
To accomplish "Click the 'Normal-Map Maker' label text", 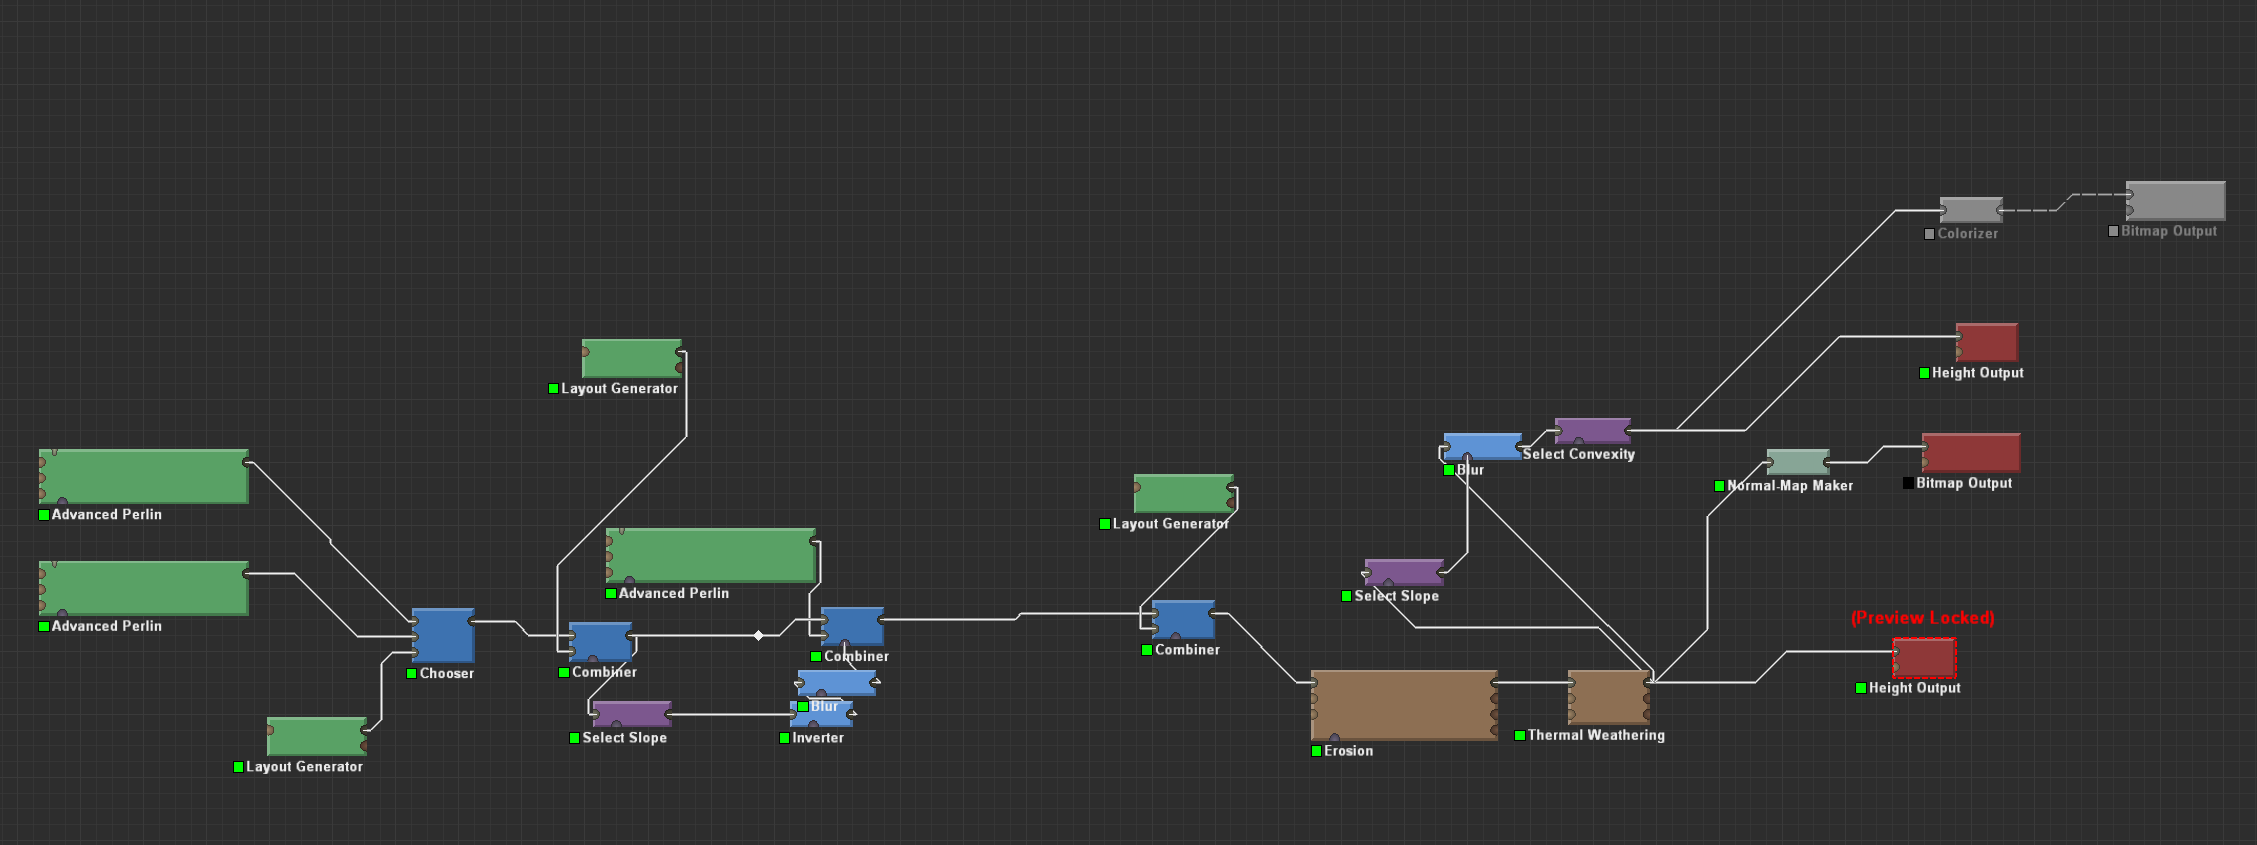I will point(1790,486).
